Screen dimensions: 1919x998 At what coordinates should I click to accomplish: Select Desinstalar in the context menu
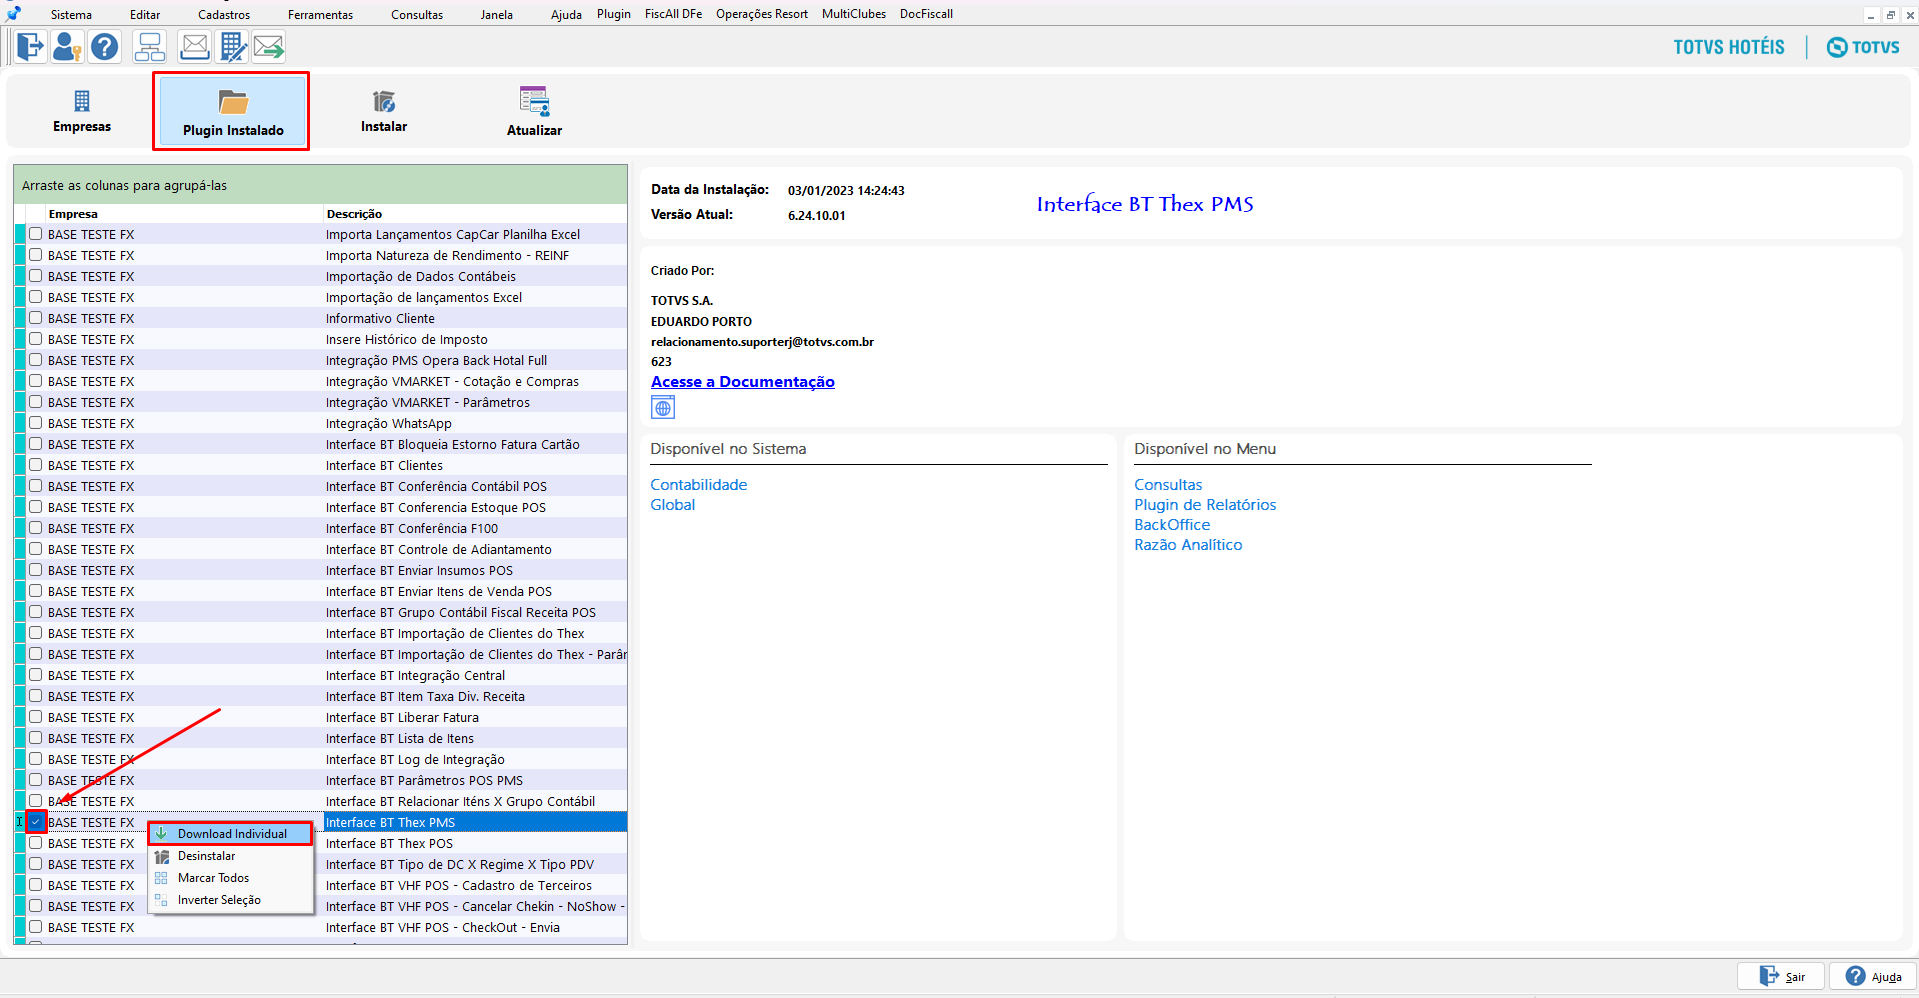pos(207,856)
